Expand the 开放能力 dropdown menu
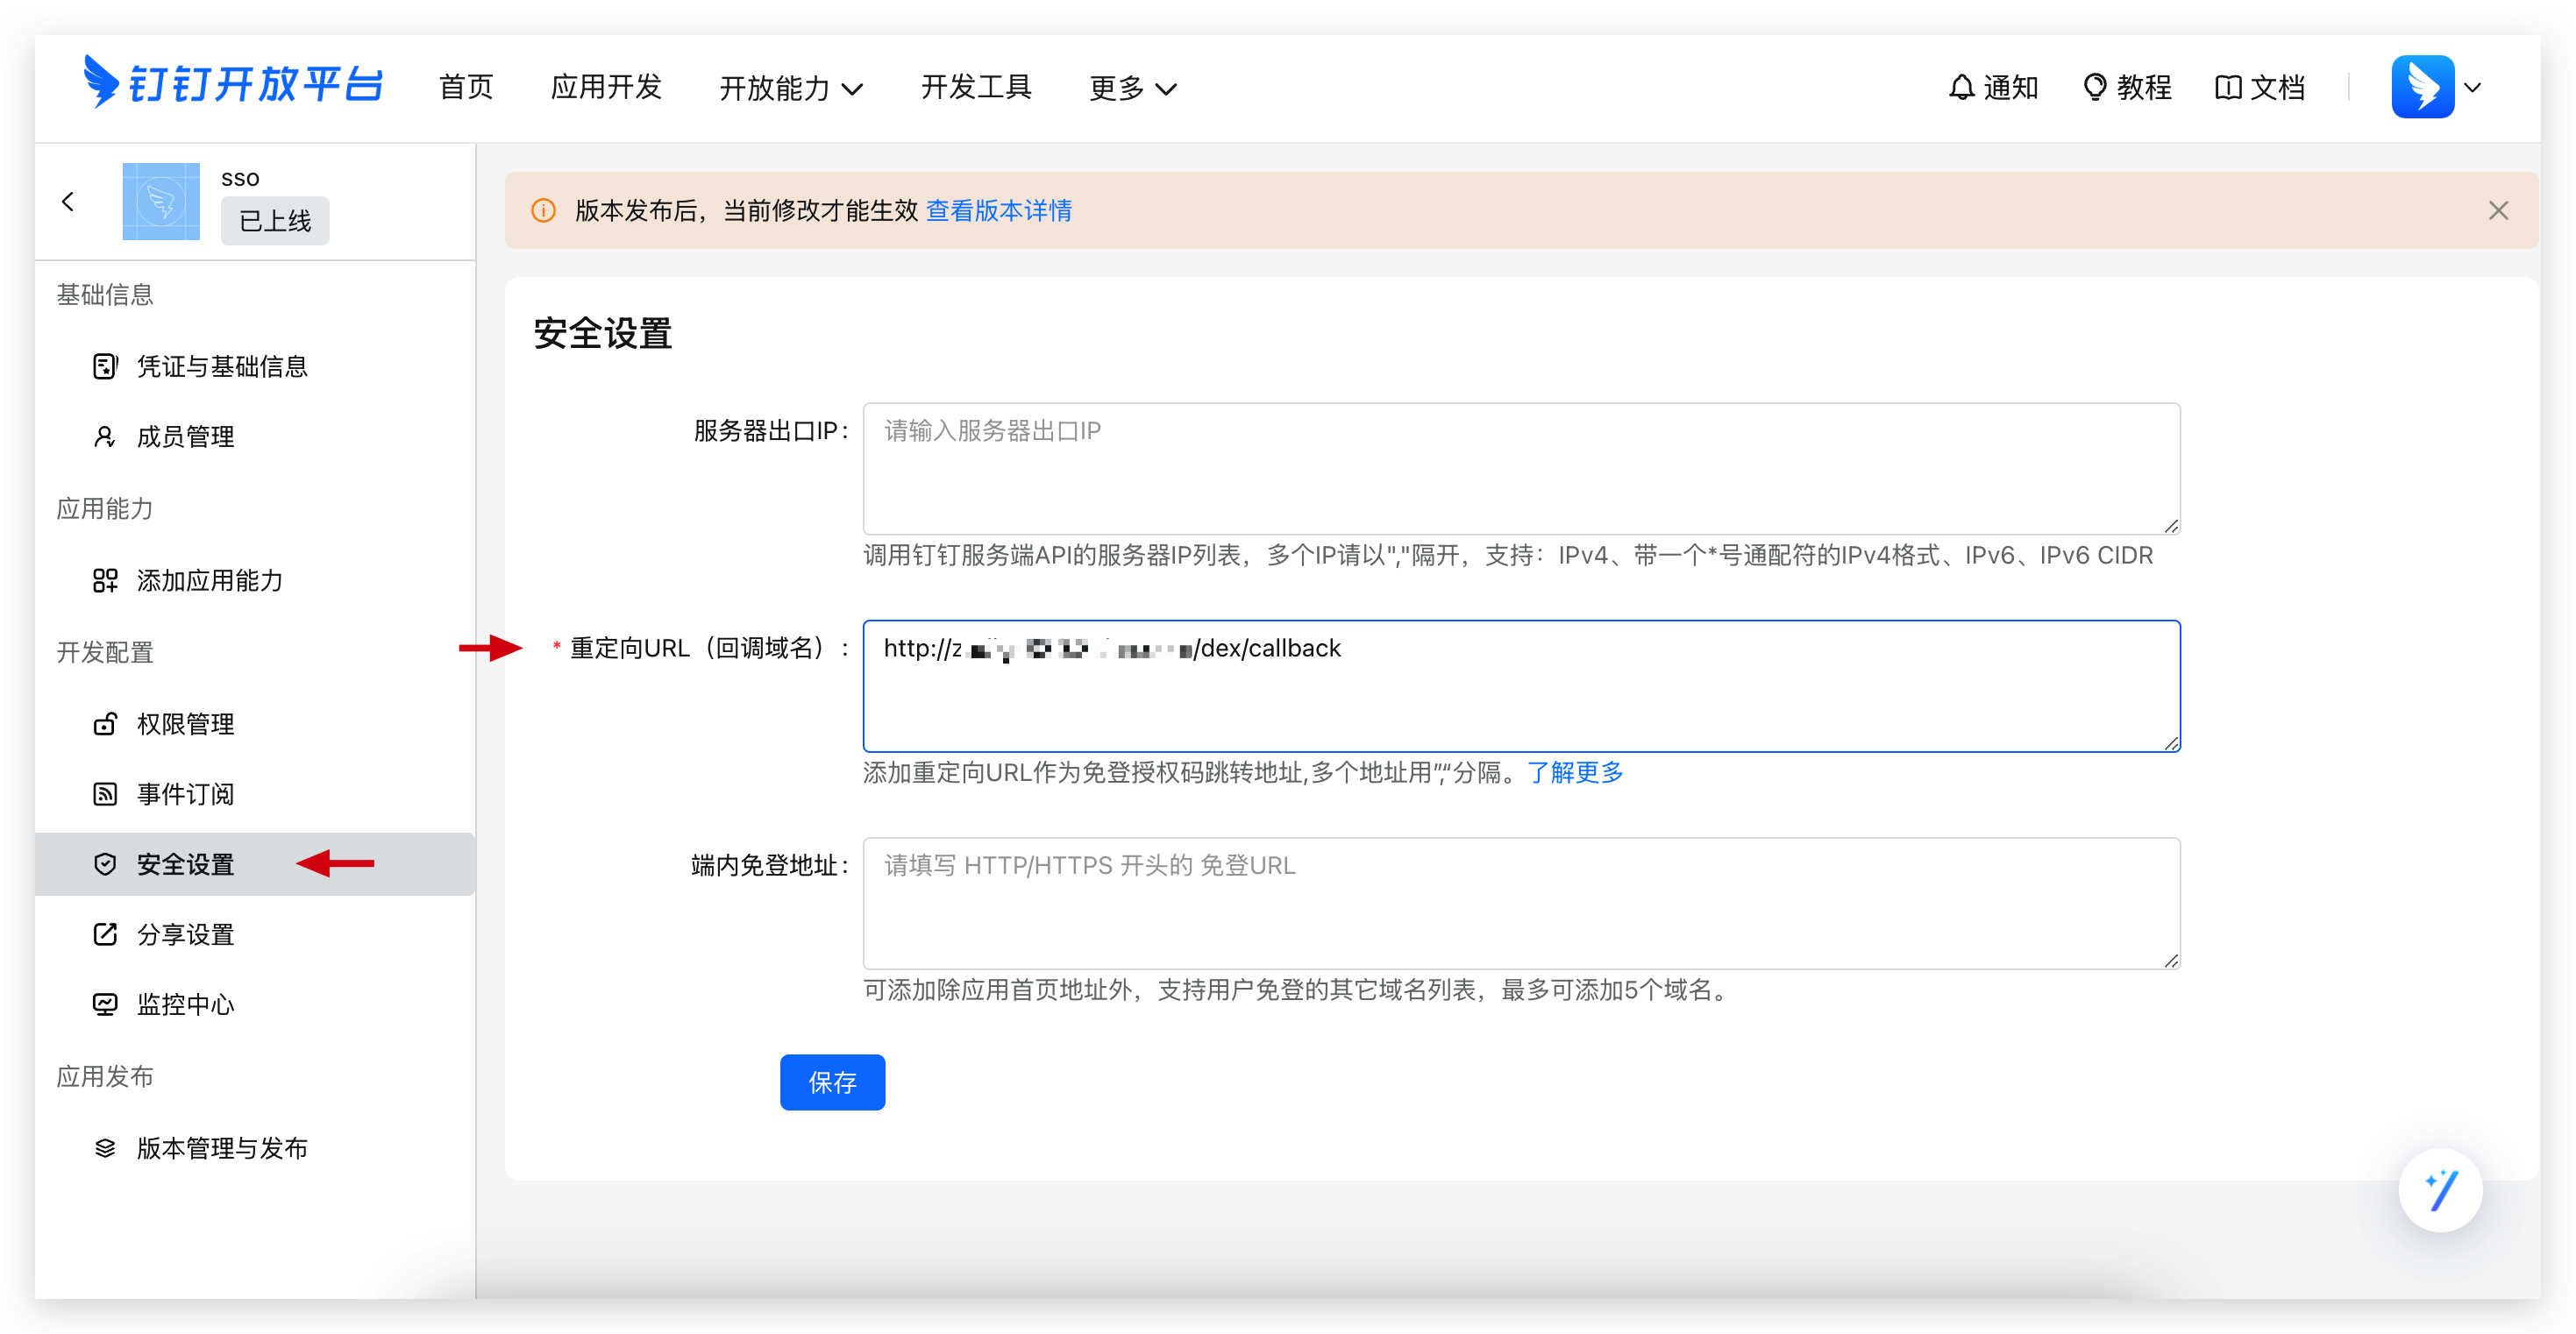The height and width of the screenshot is (1334, 2576). [790, 88]
